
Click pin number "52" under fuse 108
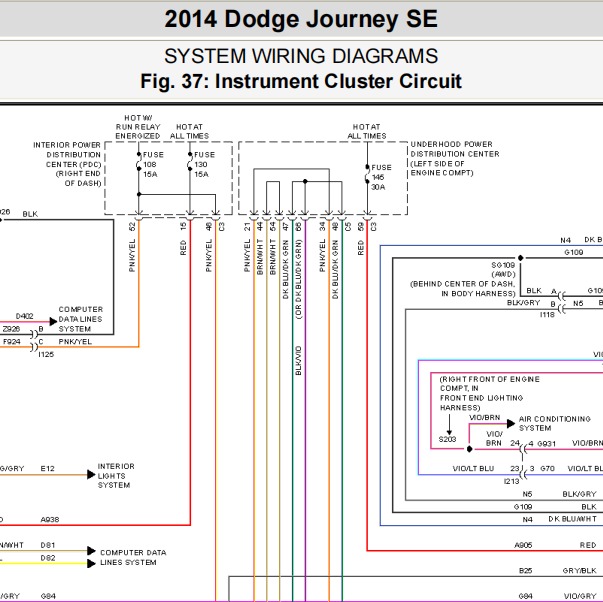point(132,227)
